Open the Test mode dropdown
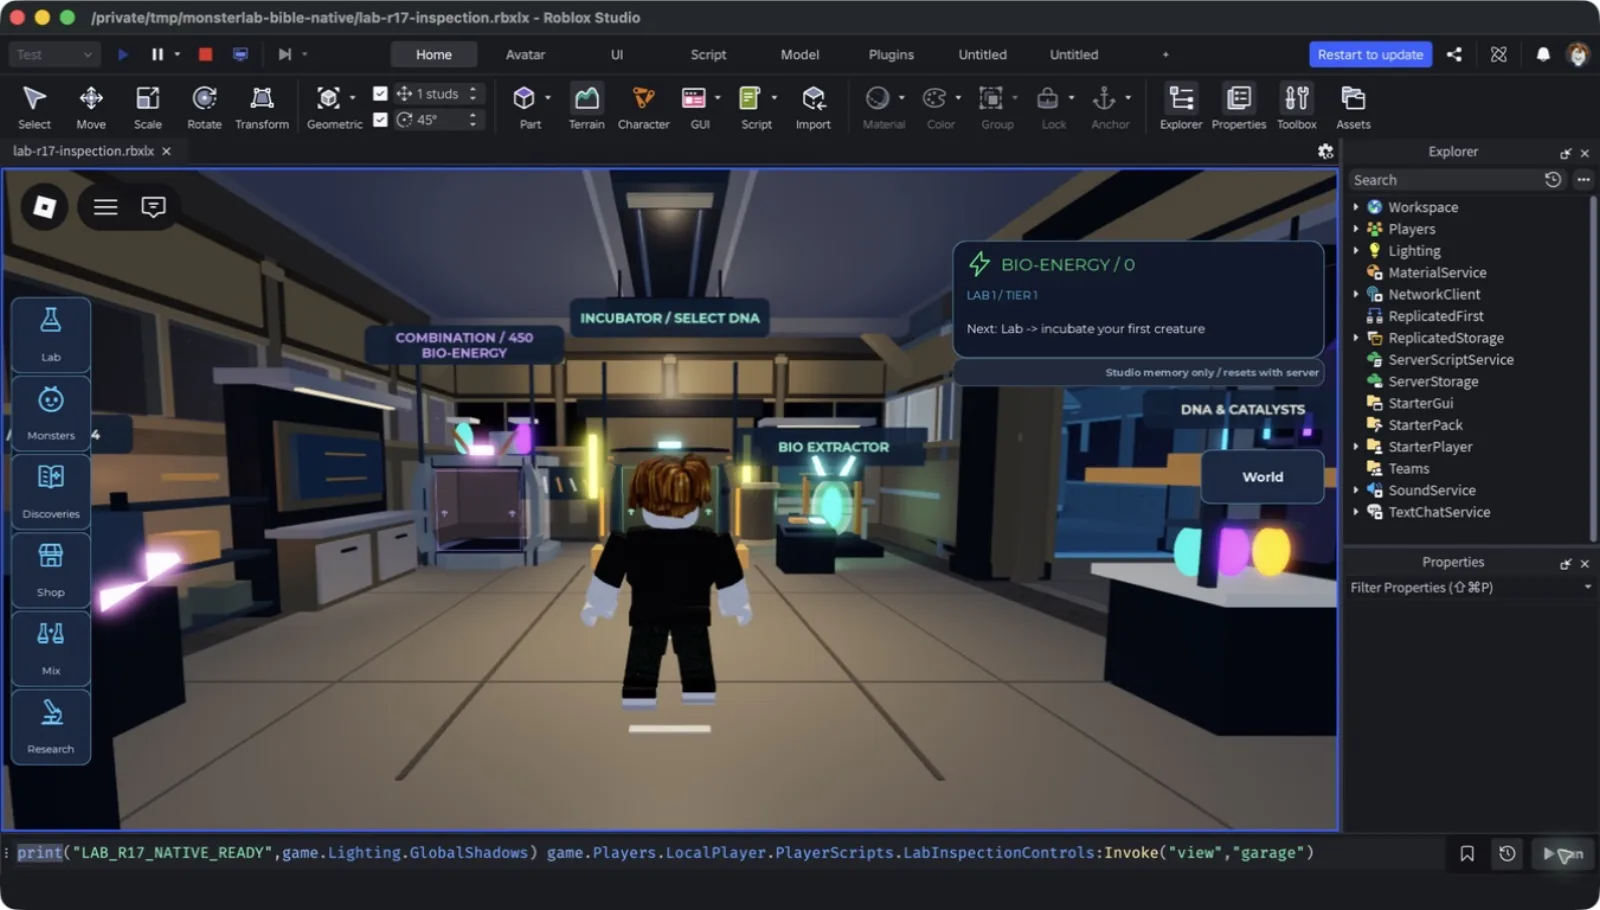The height and width of the screenshot is (910, 1600). 54,54
